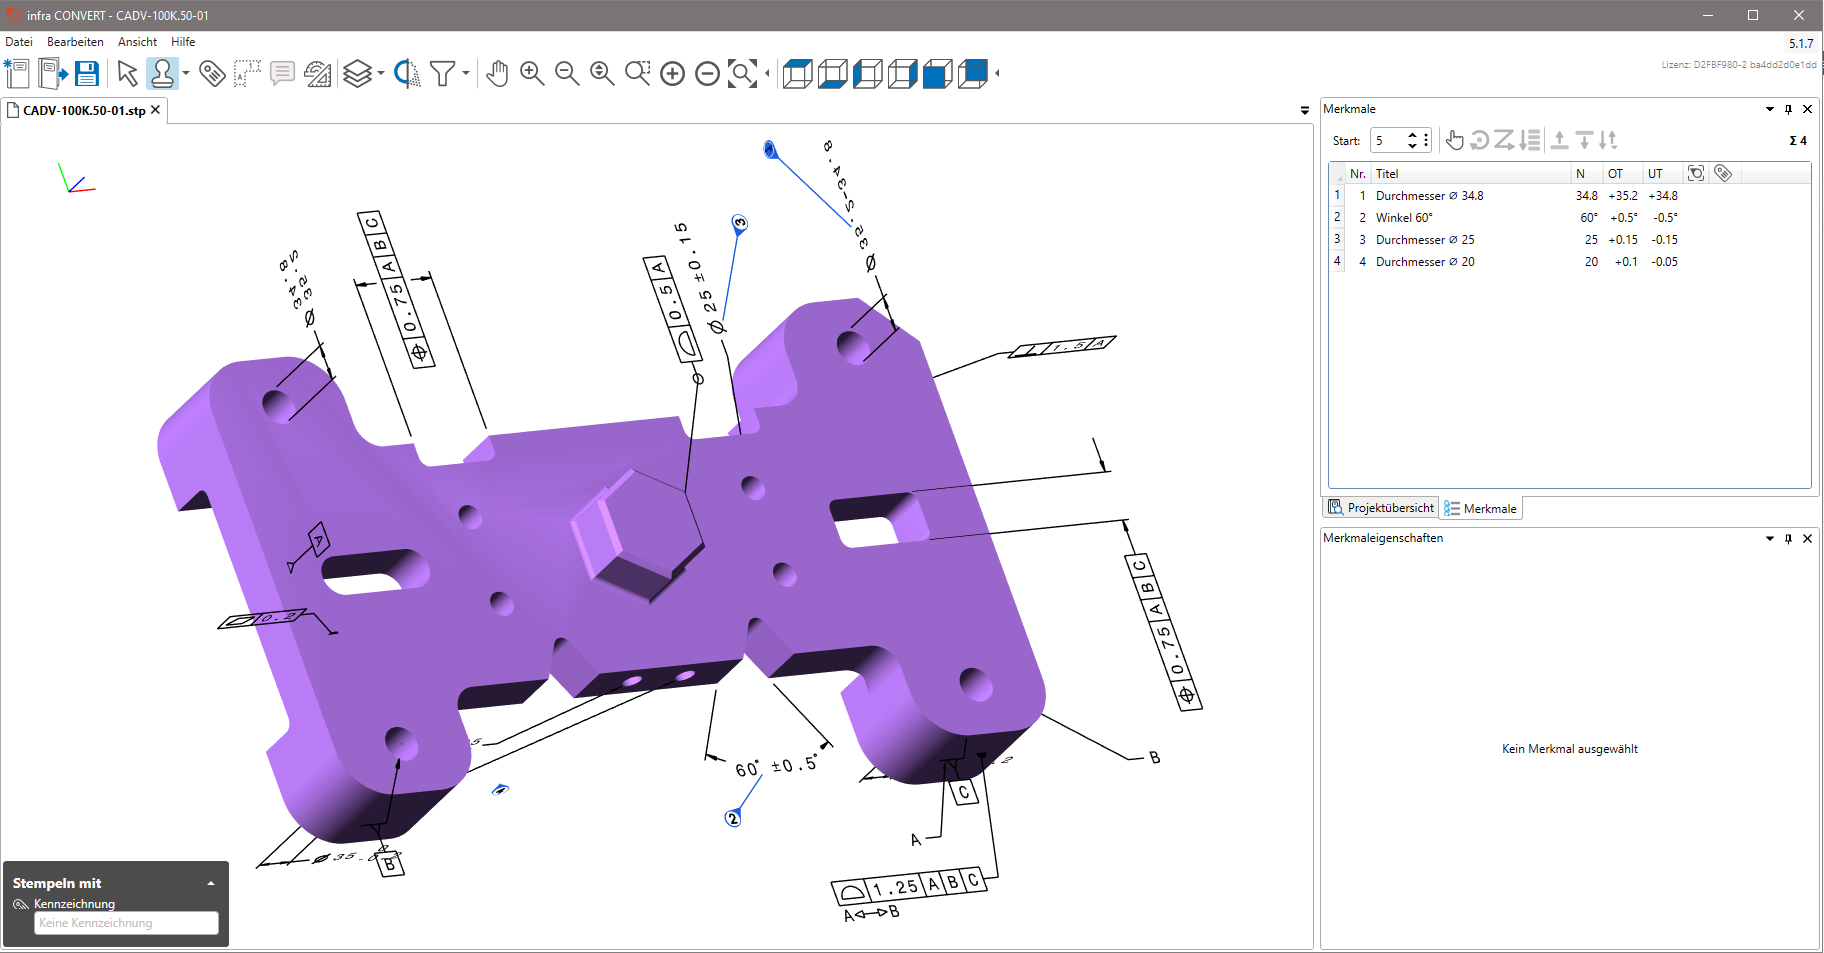Click the export project icon

[52, 73]
